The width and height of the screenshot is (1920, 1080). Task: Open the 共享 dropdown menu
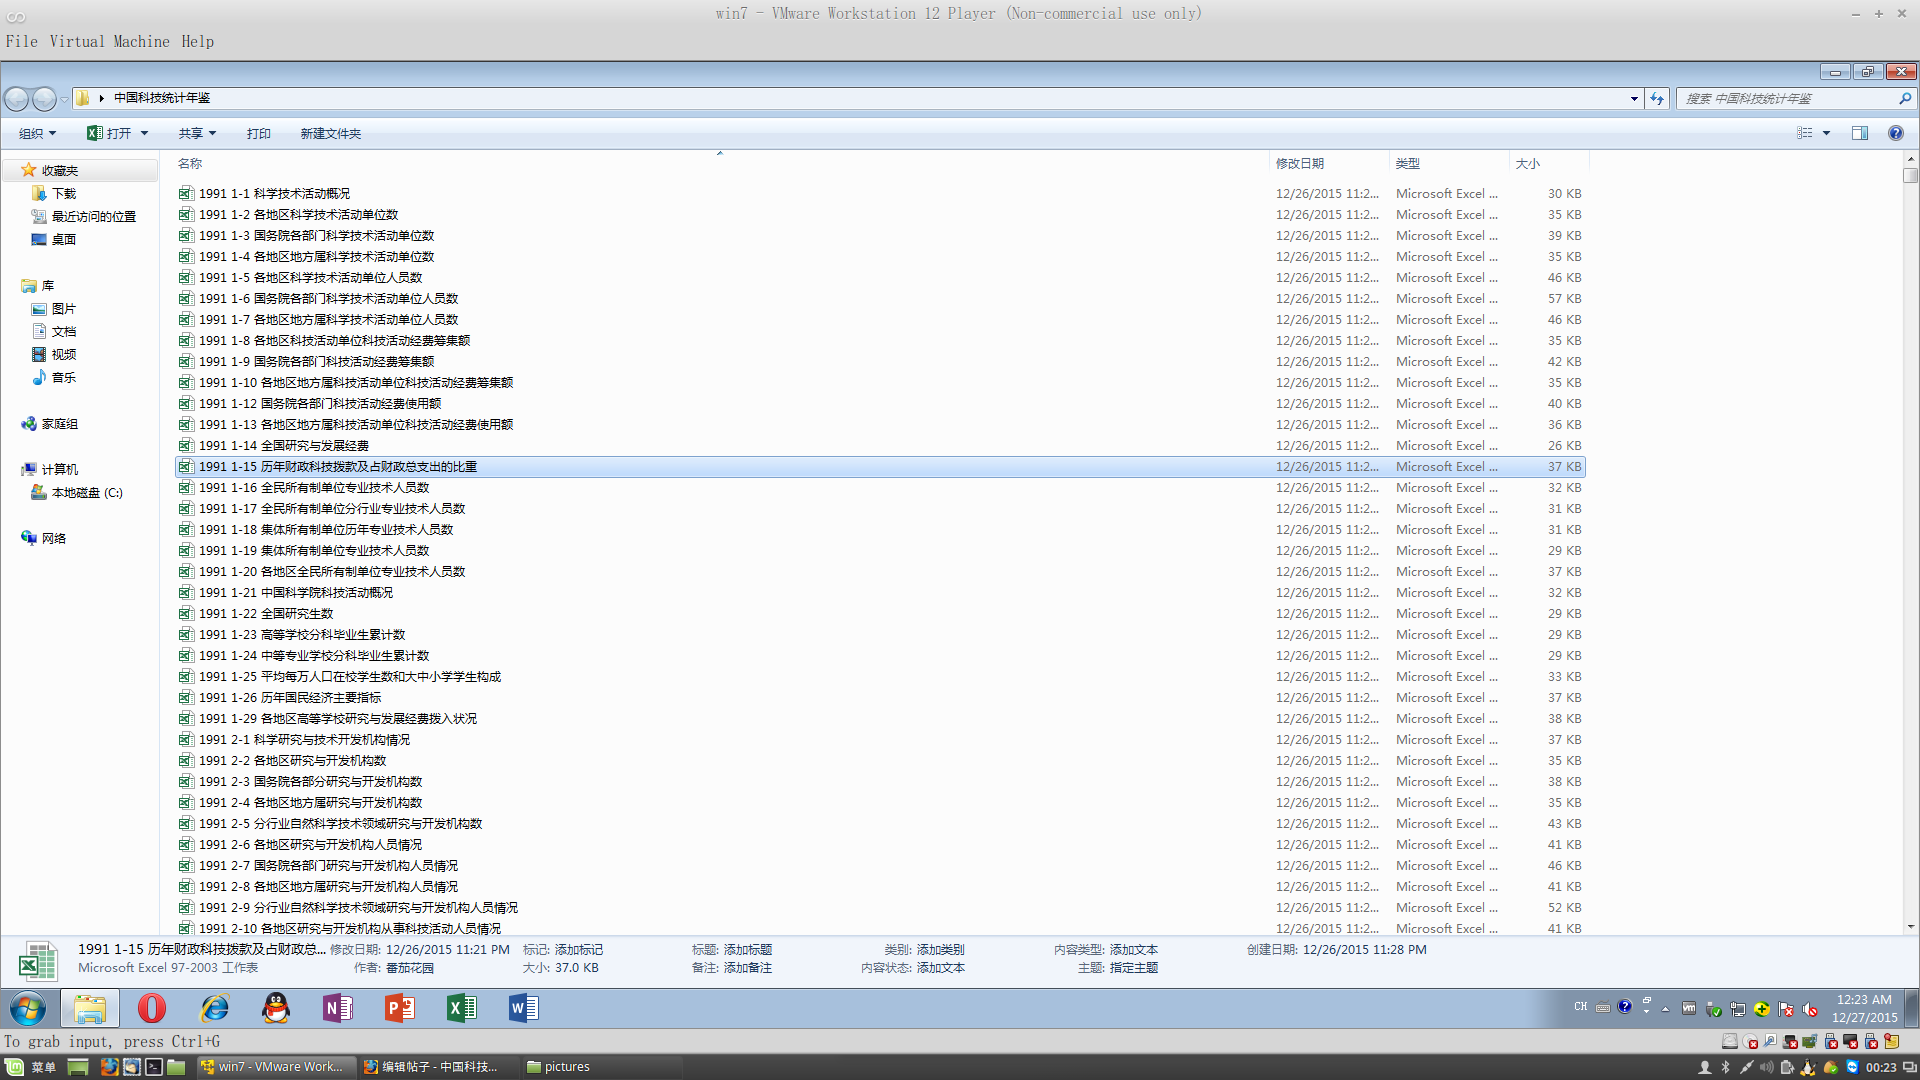point(197,133)
